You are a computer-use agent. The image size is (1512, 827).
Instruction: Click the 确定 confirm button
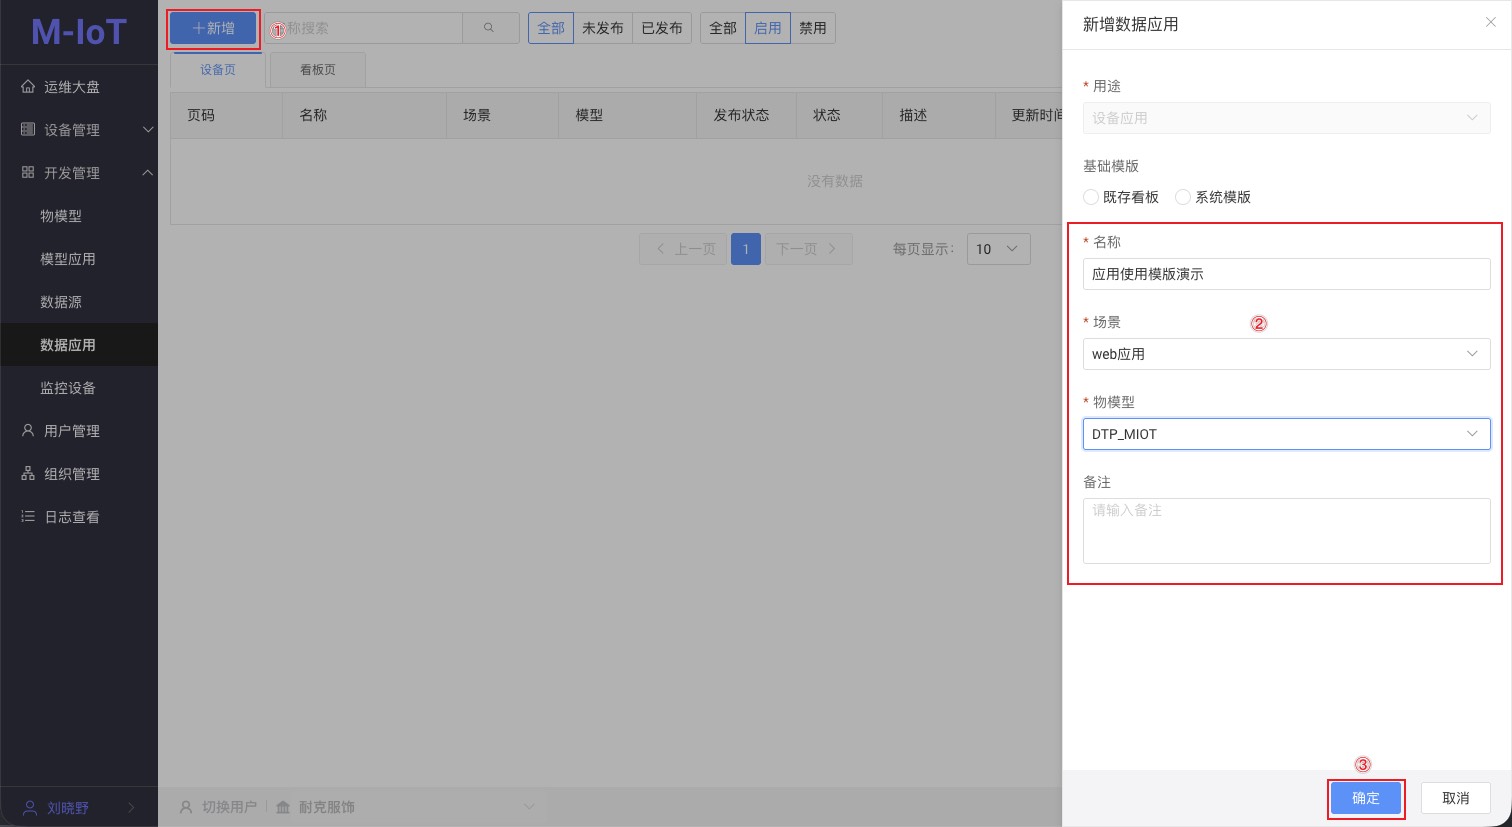(1365, 798)
